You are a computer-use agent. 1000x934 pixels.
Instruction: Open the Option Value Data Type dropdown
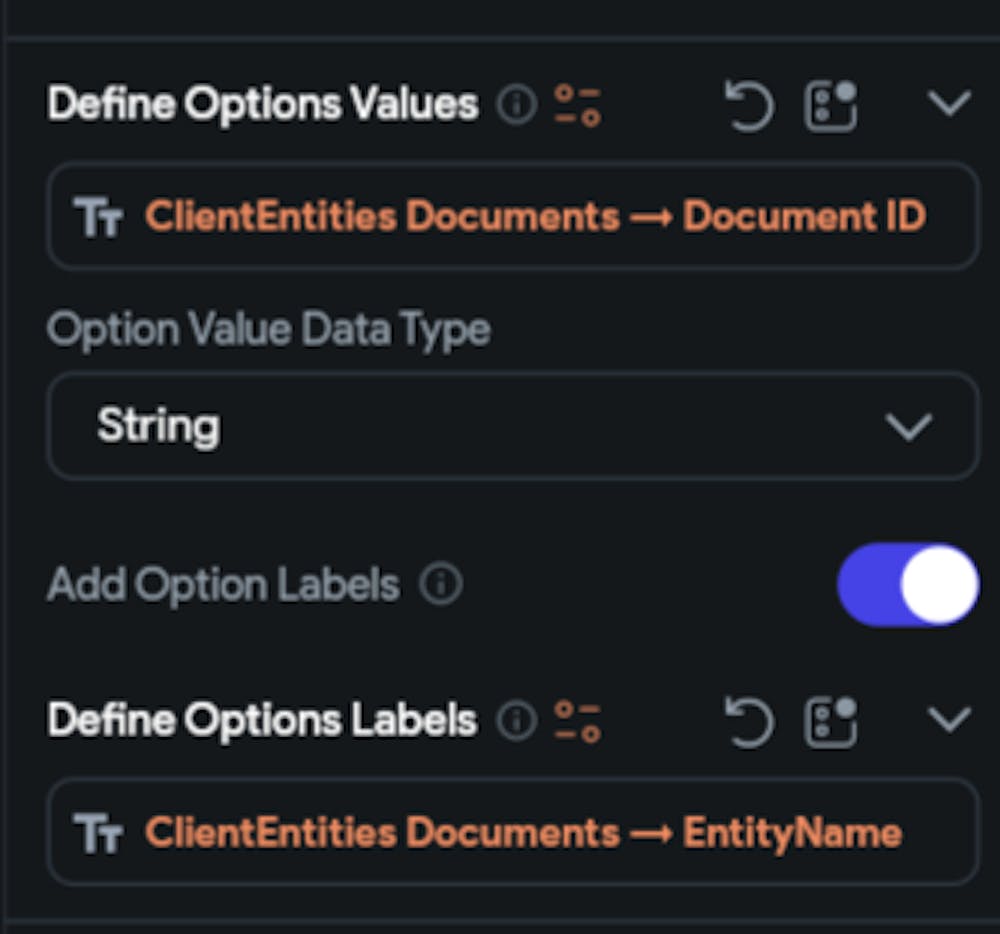[x=908, y=426]
